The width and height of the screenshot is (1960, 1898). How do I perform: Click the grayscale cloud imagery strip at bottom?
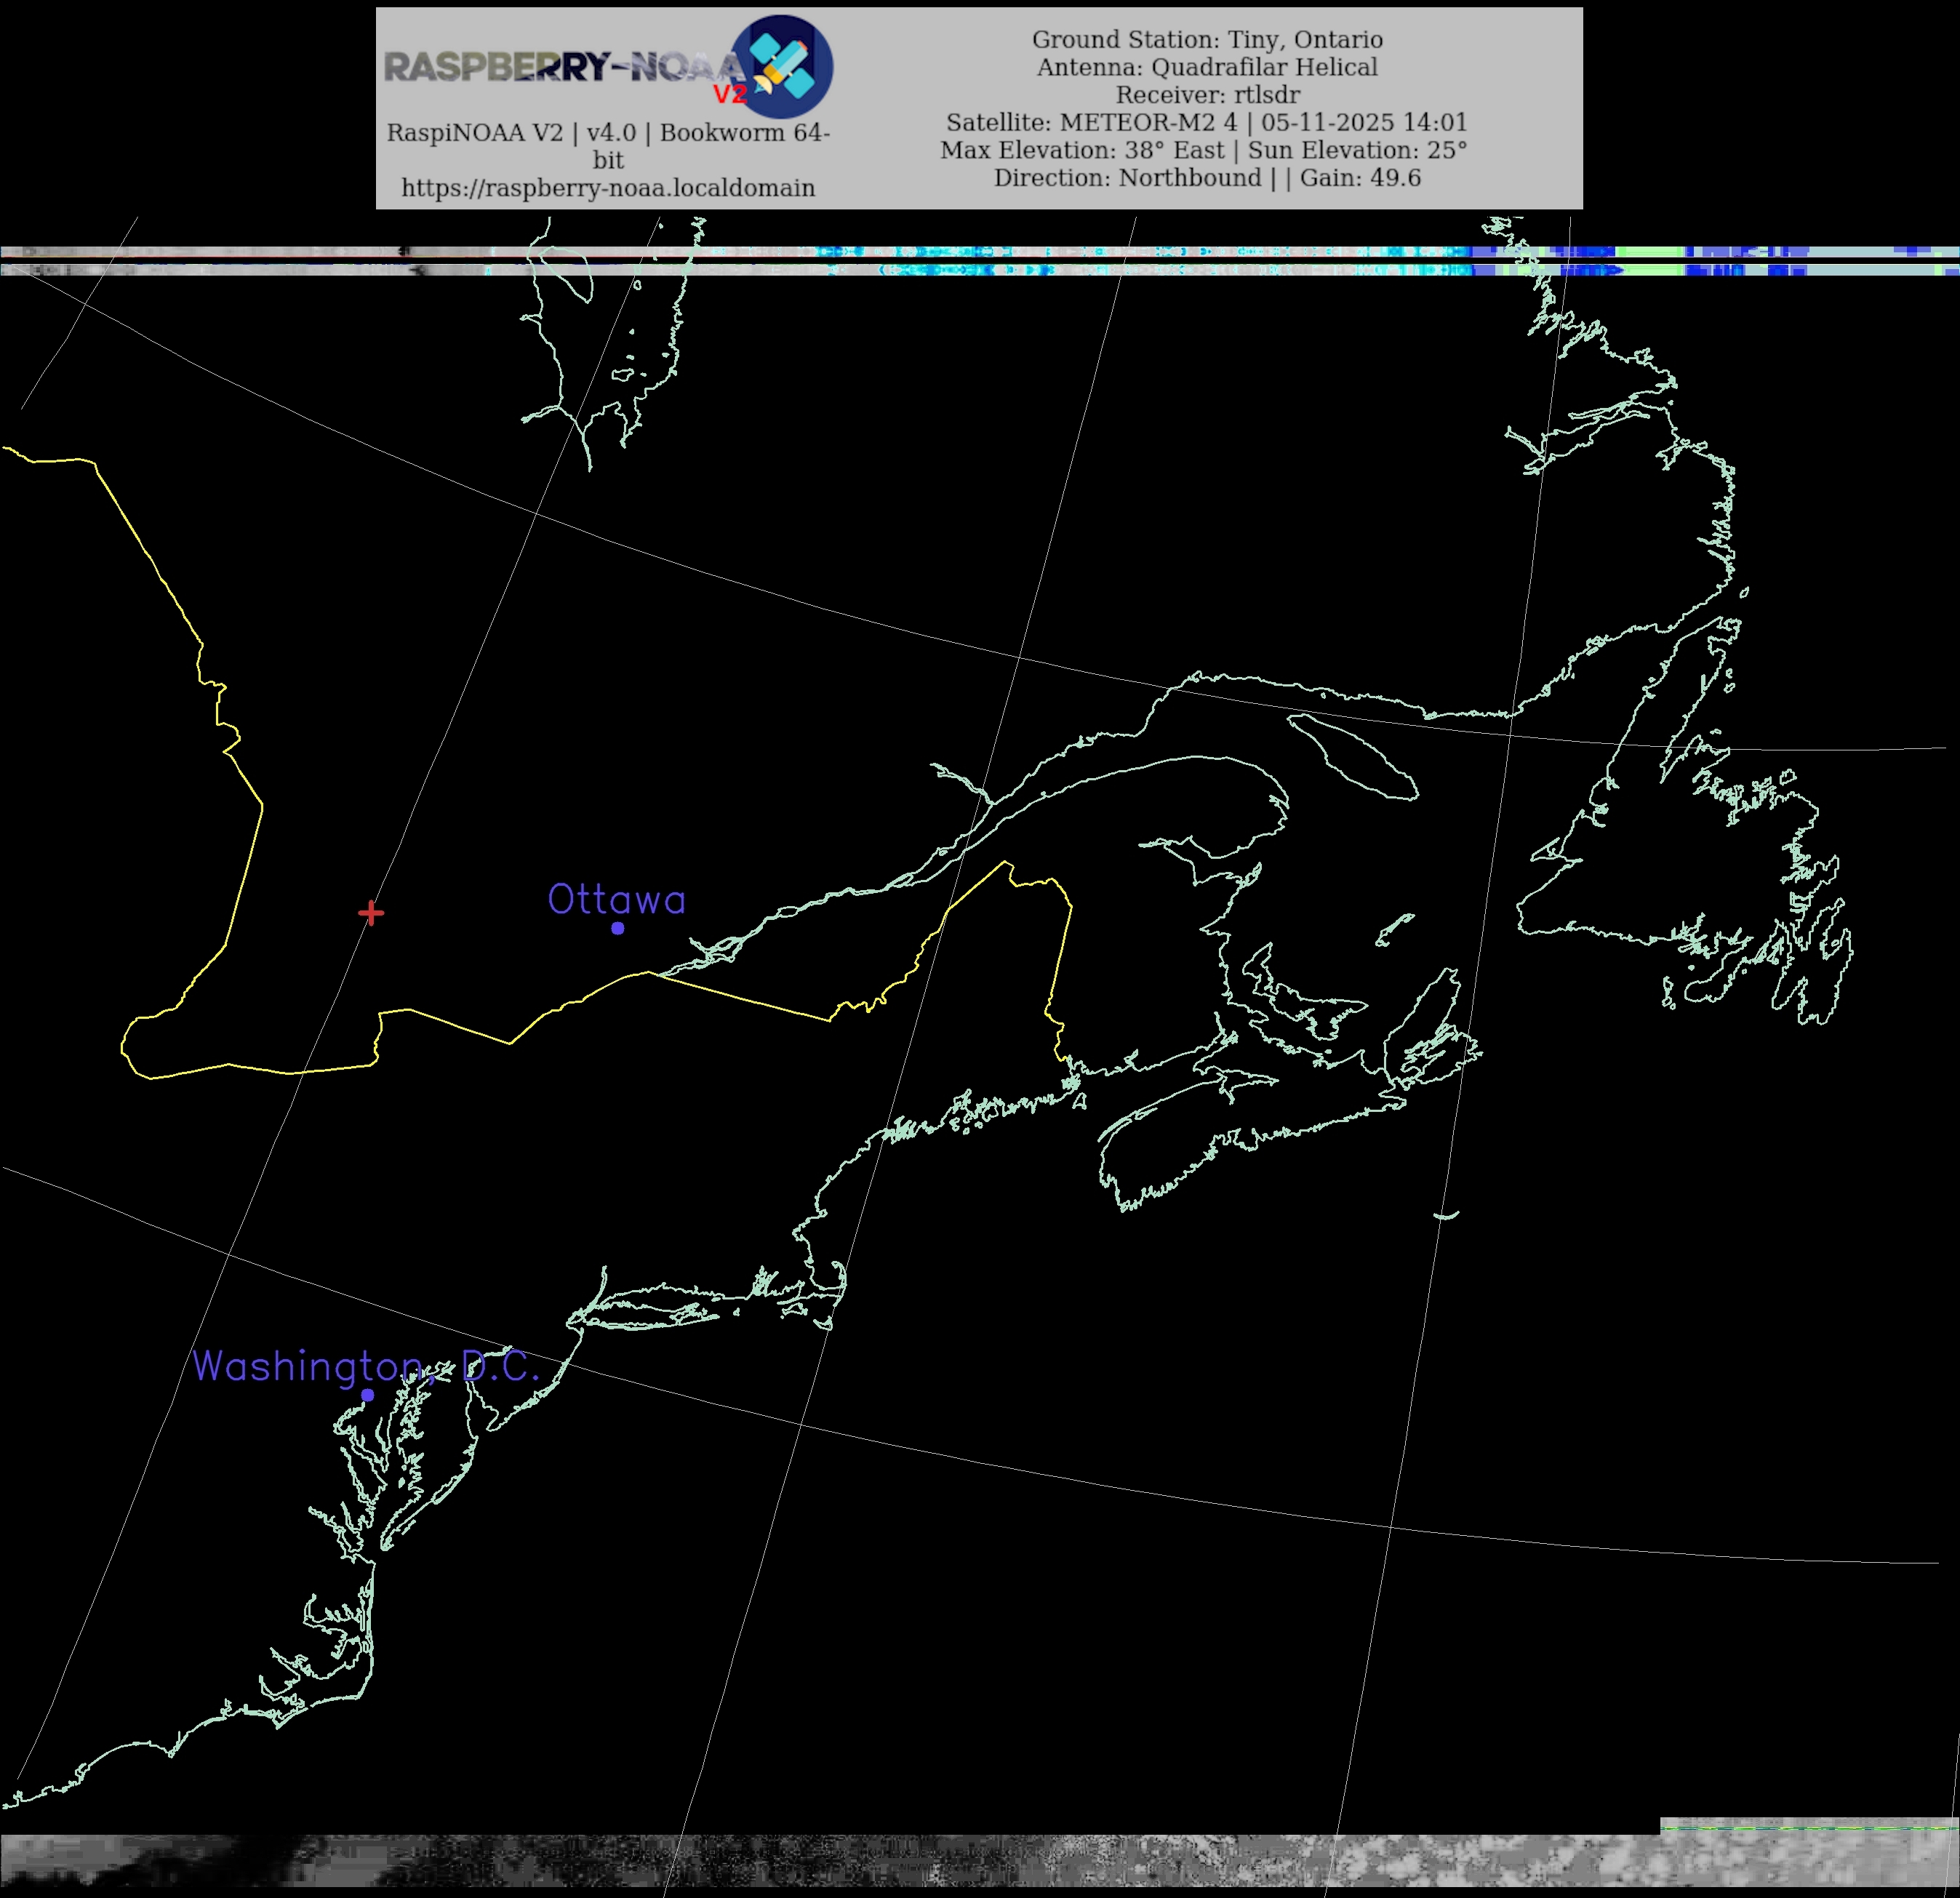(980, 1862)
